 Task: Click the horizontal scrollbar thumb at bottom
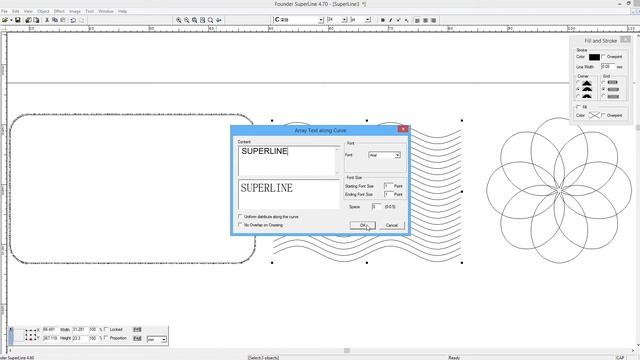pos(347,350)
